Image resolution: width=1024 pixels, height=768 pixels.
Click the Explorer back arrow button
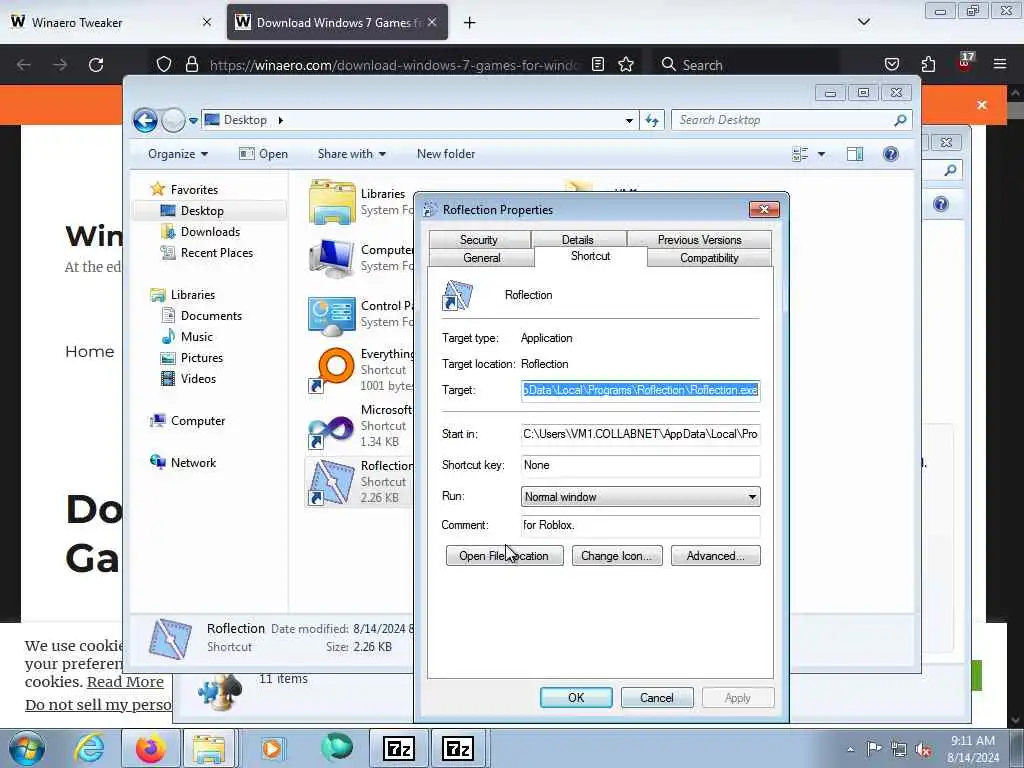coord(146,120)
